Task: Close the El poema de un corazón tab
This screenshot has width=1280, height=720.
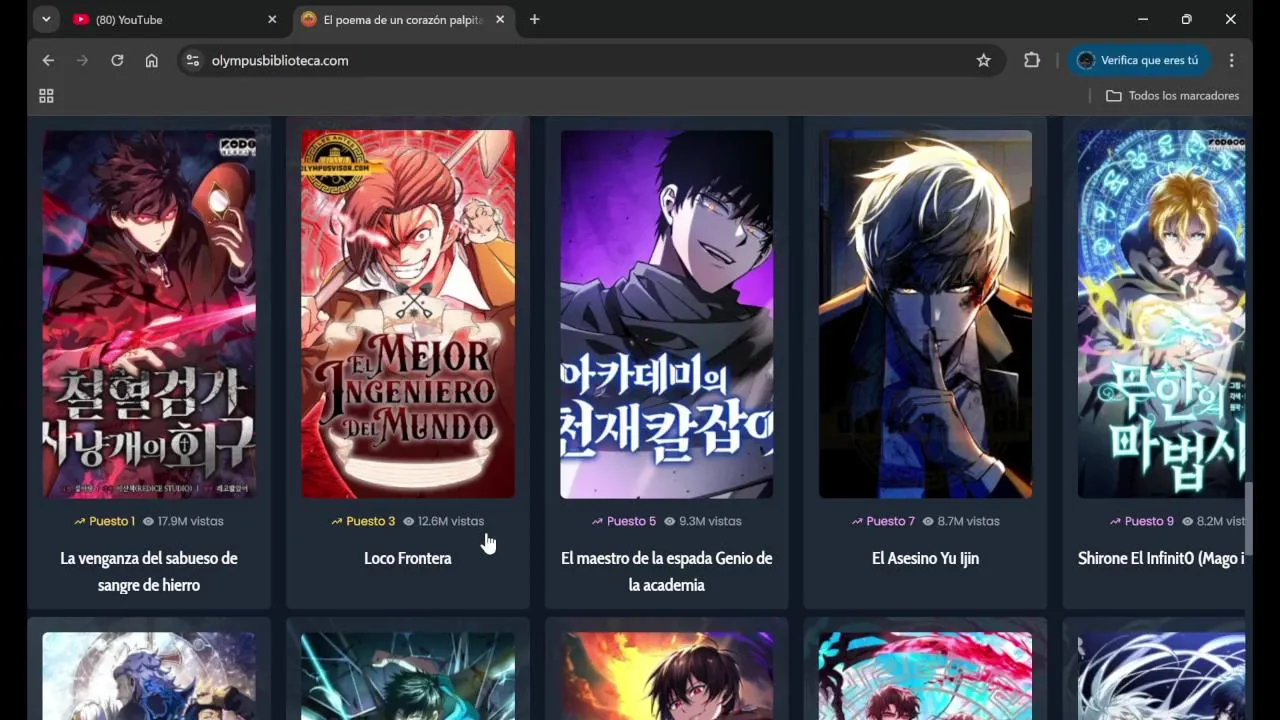Action: click(500, 19)
